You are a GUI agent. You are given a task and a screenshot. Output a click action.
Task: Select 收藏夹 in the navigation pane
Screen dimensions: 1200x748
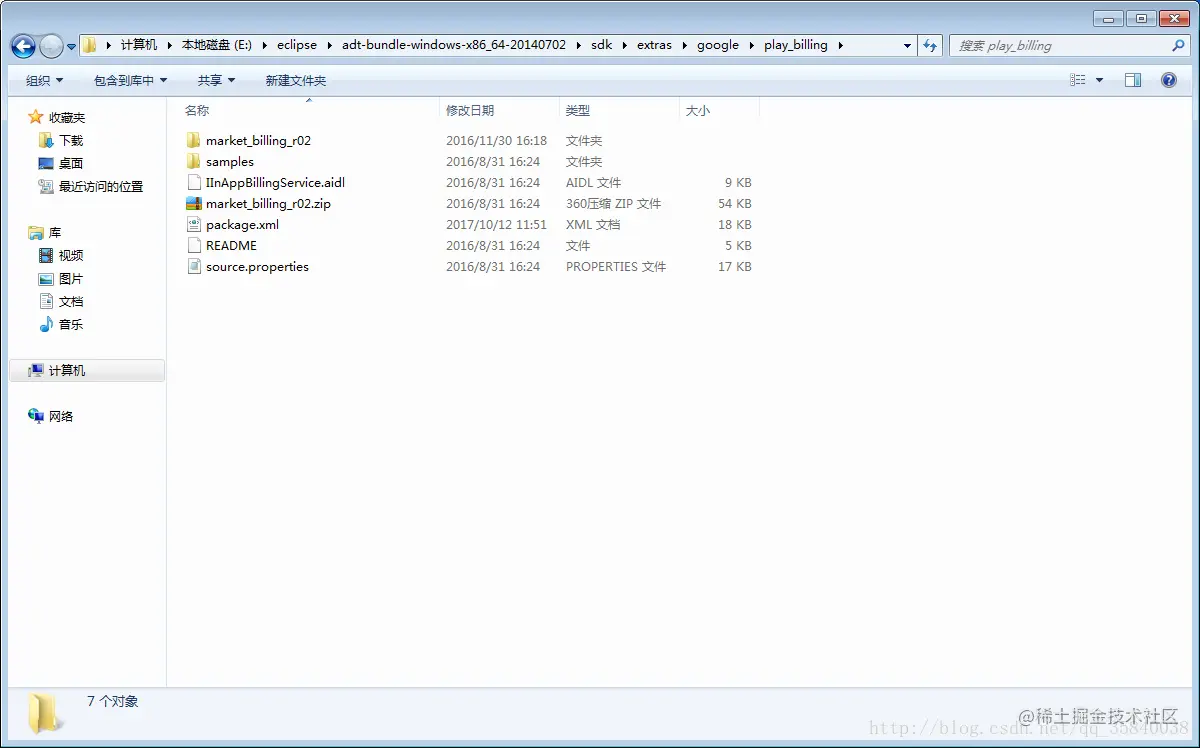click(67, 117)
